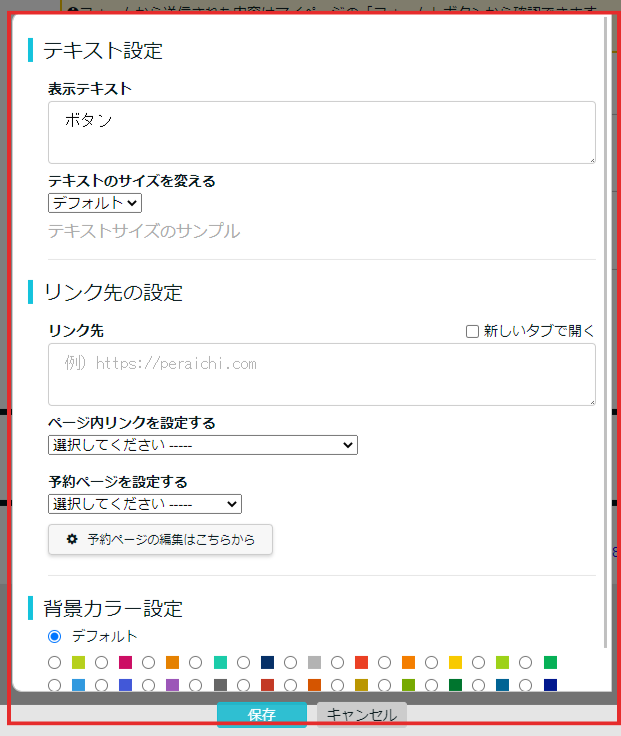Click the キャンセル button
The image size is (621, 736).
point(362,714)
